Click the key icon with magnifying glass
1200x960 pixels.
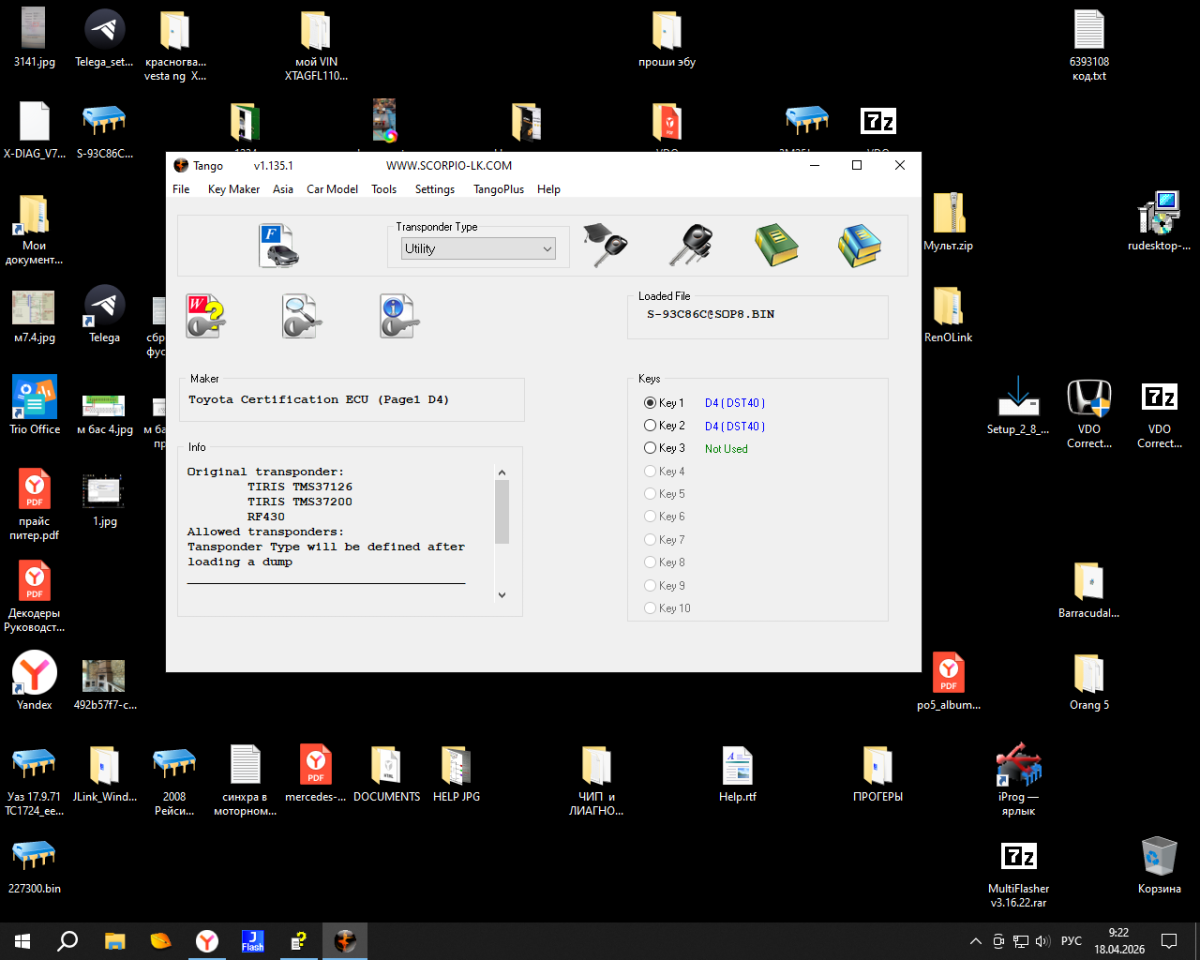click(302, 316)
